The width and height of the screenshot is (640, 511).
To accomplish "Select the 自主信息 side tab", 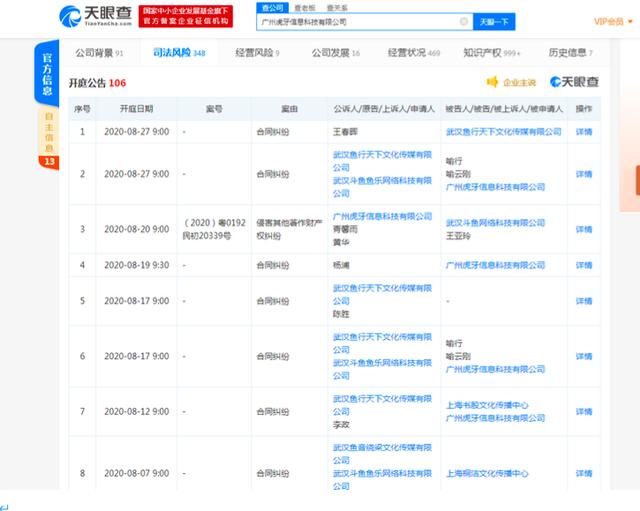I will tap(49, 131).
